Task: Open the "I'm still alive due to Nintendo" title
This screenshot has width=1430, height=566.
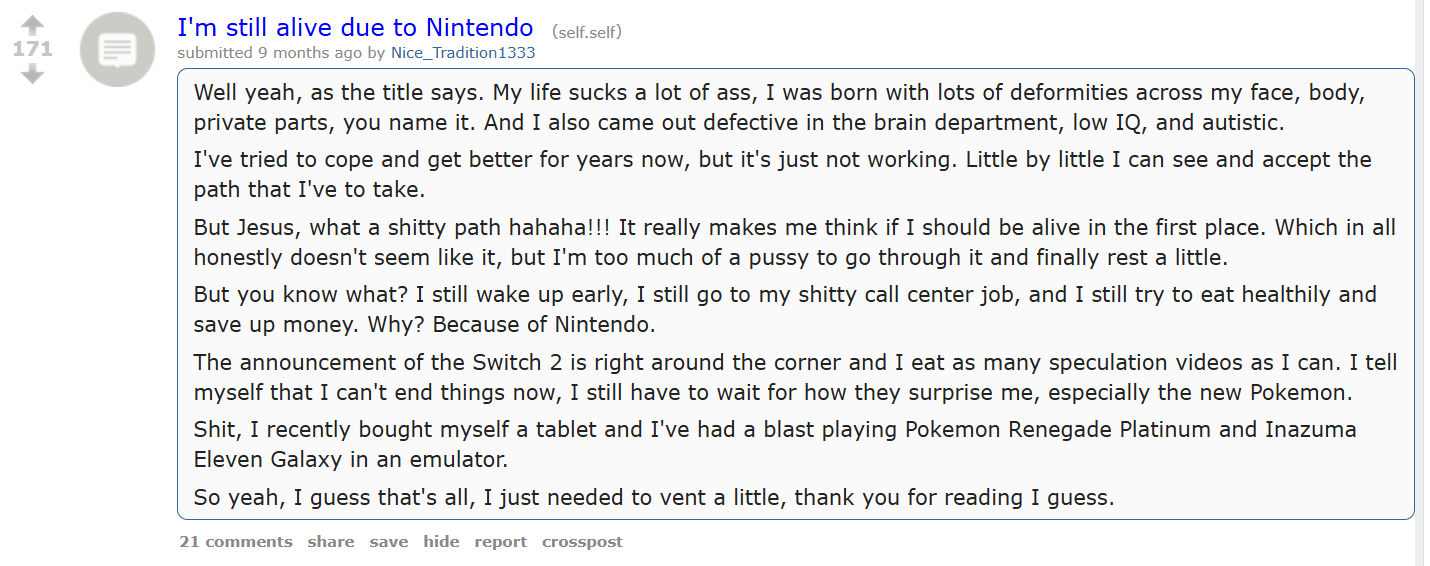Action: (355, 27)
